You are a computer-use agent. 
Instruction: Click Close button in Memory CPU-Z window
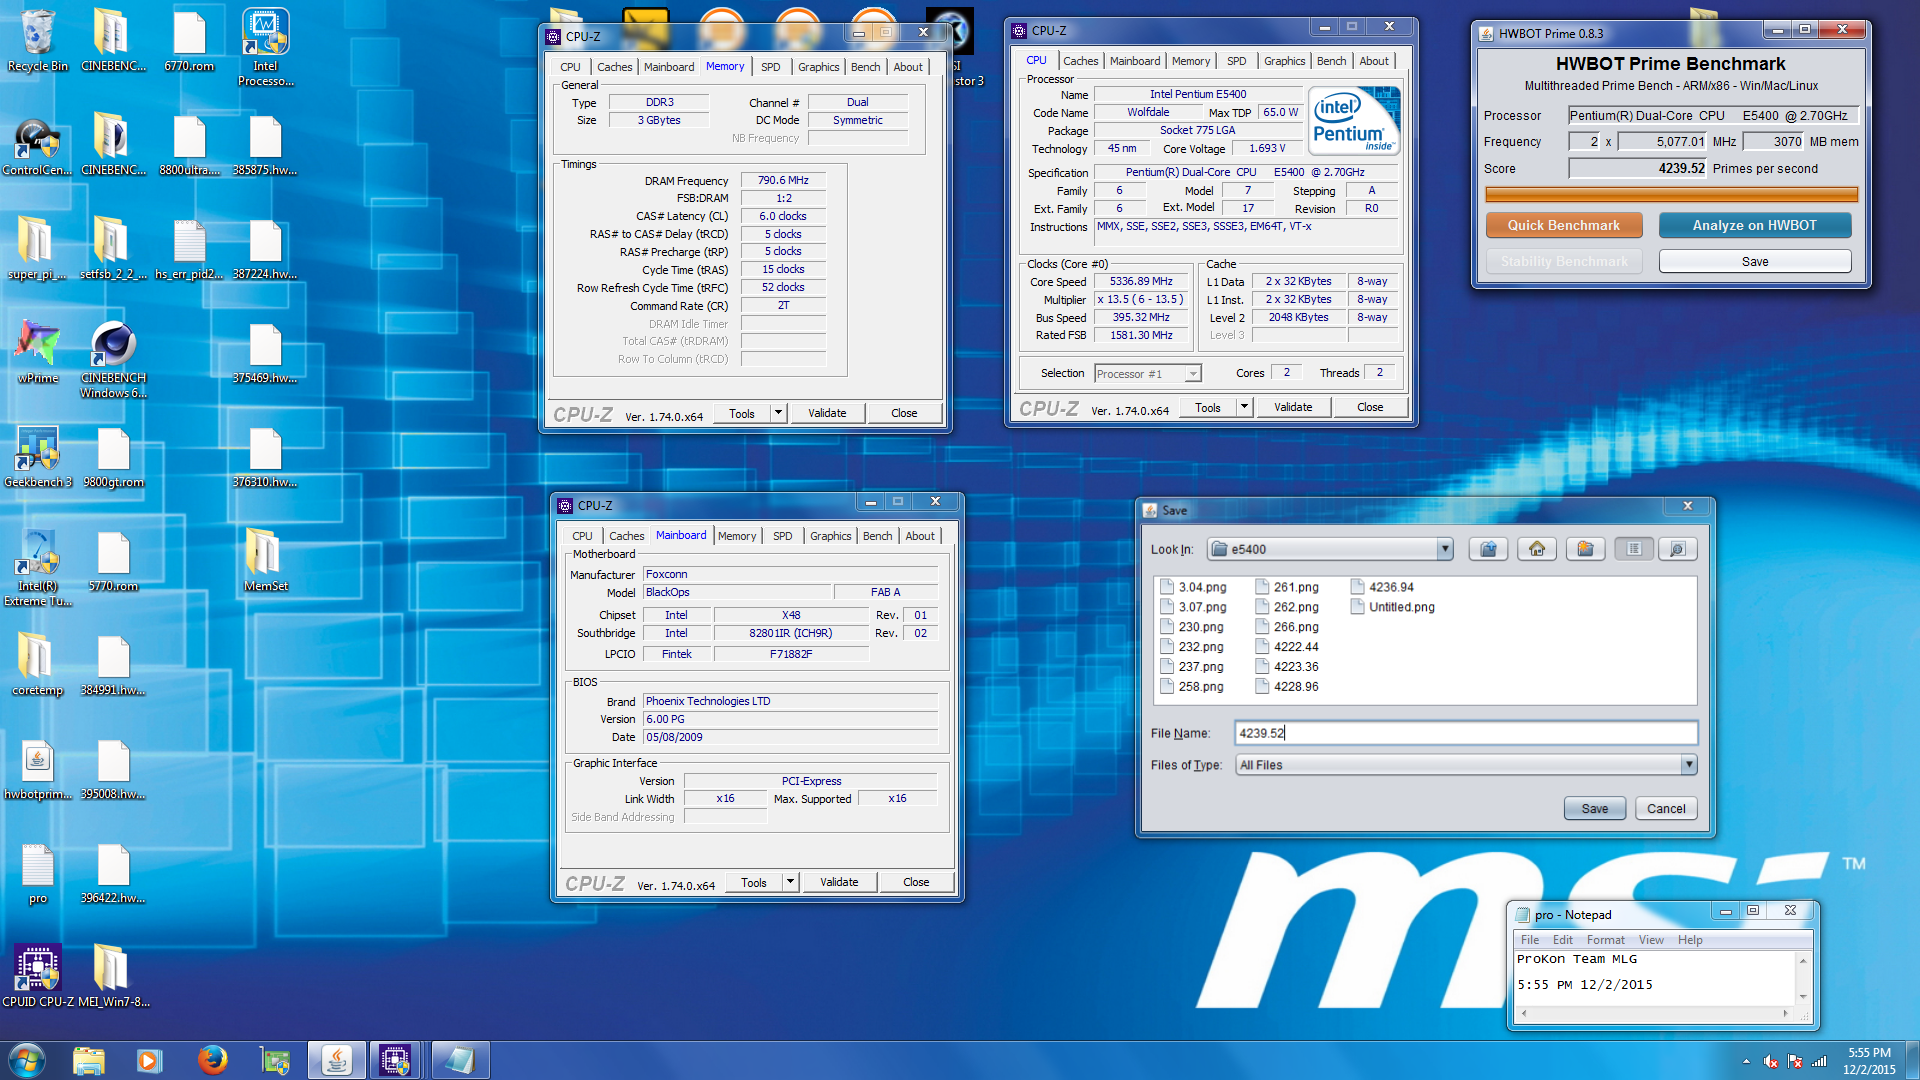coord(904,413)
